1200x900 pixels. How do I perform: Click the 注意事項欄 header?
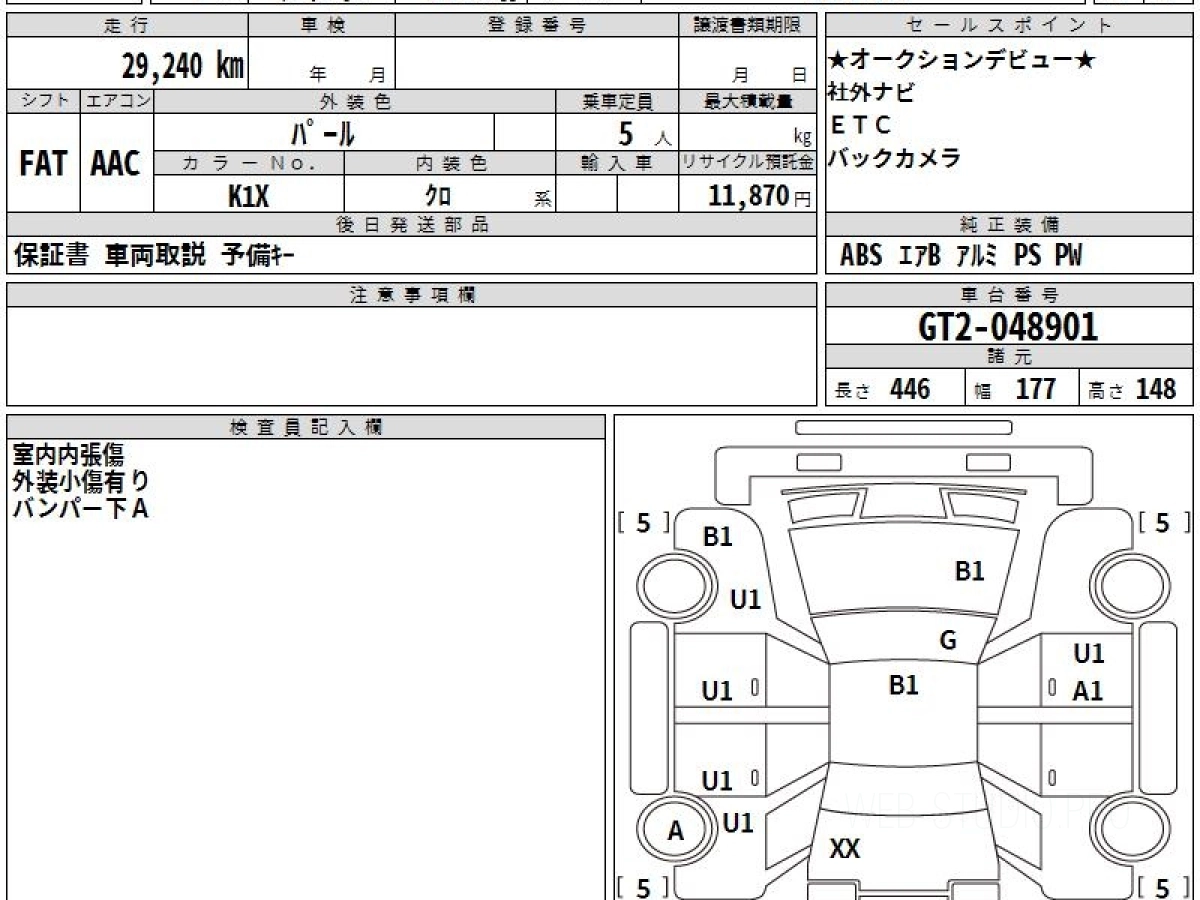coord(412,295)
